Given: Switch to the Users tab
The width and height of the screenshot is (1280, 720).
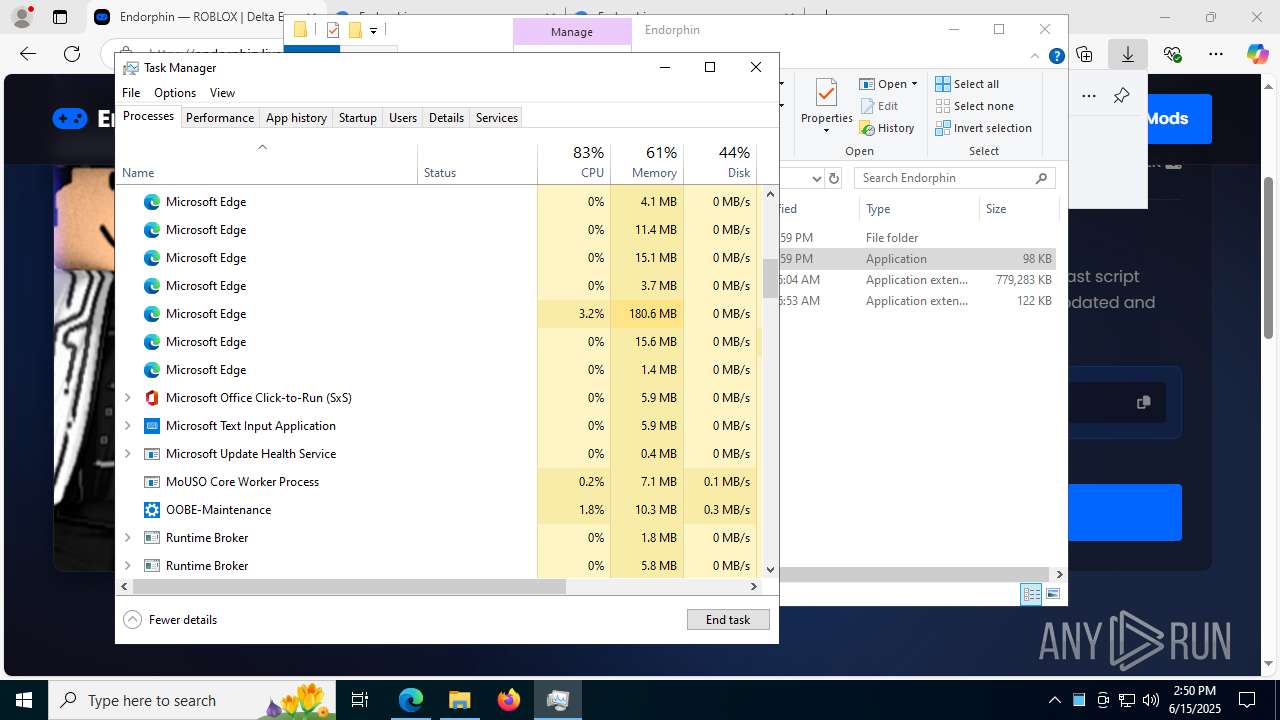Looking at the screenshot, I should pyautogui.click(x=403, y=118).
